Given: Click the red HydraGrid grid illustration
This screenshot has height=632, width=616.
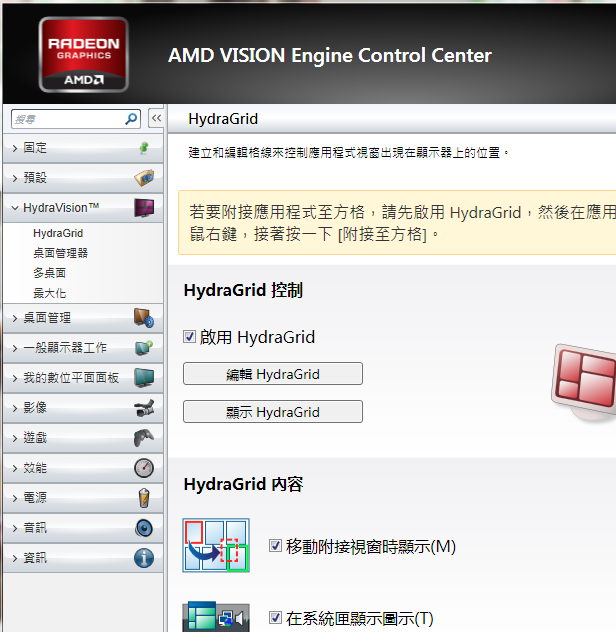Looking at the screenshot, I should 584,381.
